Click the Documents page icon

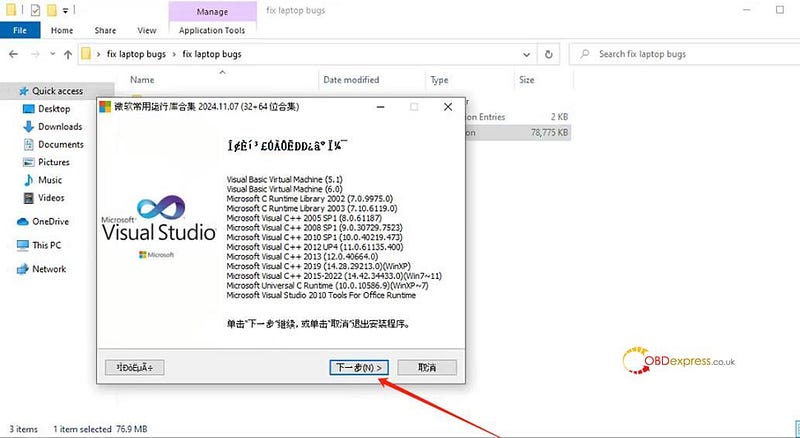(29, 144)
